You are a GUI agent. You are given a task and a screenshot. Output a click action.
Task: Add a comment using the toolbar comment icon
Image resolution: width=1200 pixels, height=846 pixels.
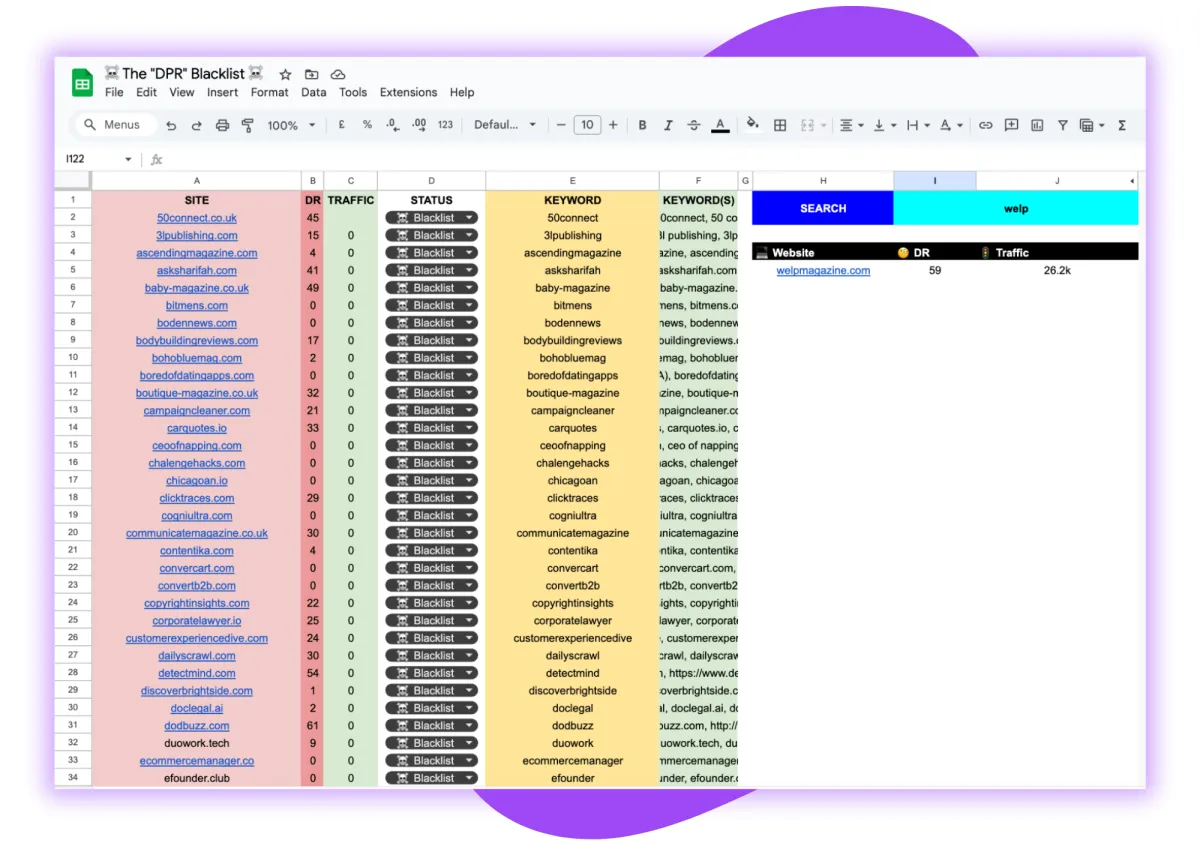point(1011,125)
